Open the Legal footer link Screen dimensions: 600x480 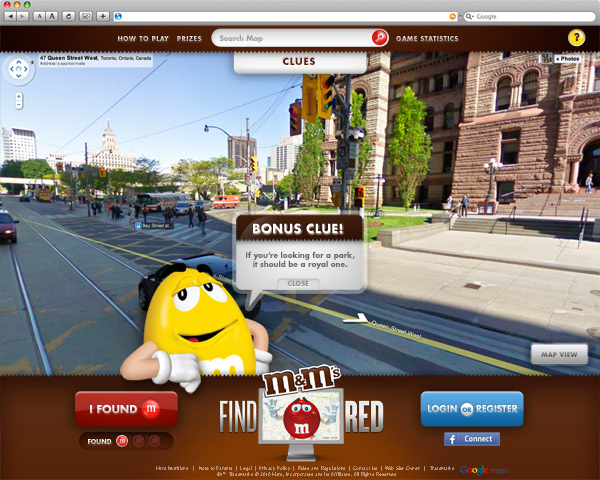[246, 468]
